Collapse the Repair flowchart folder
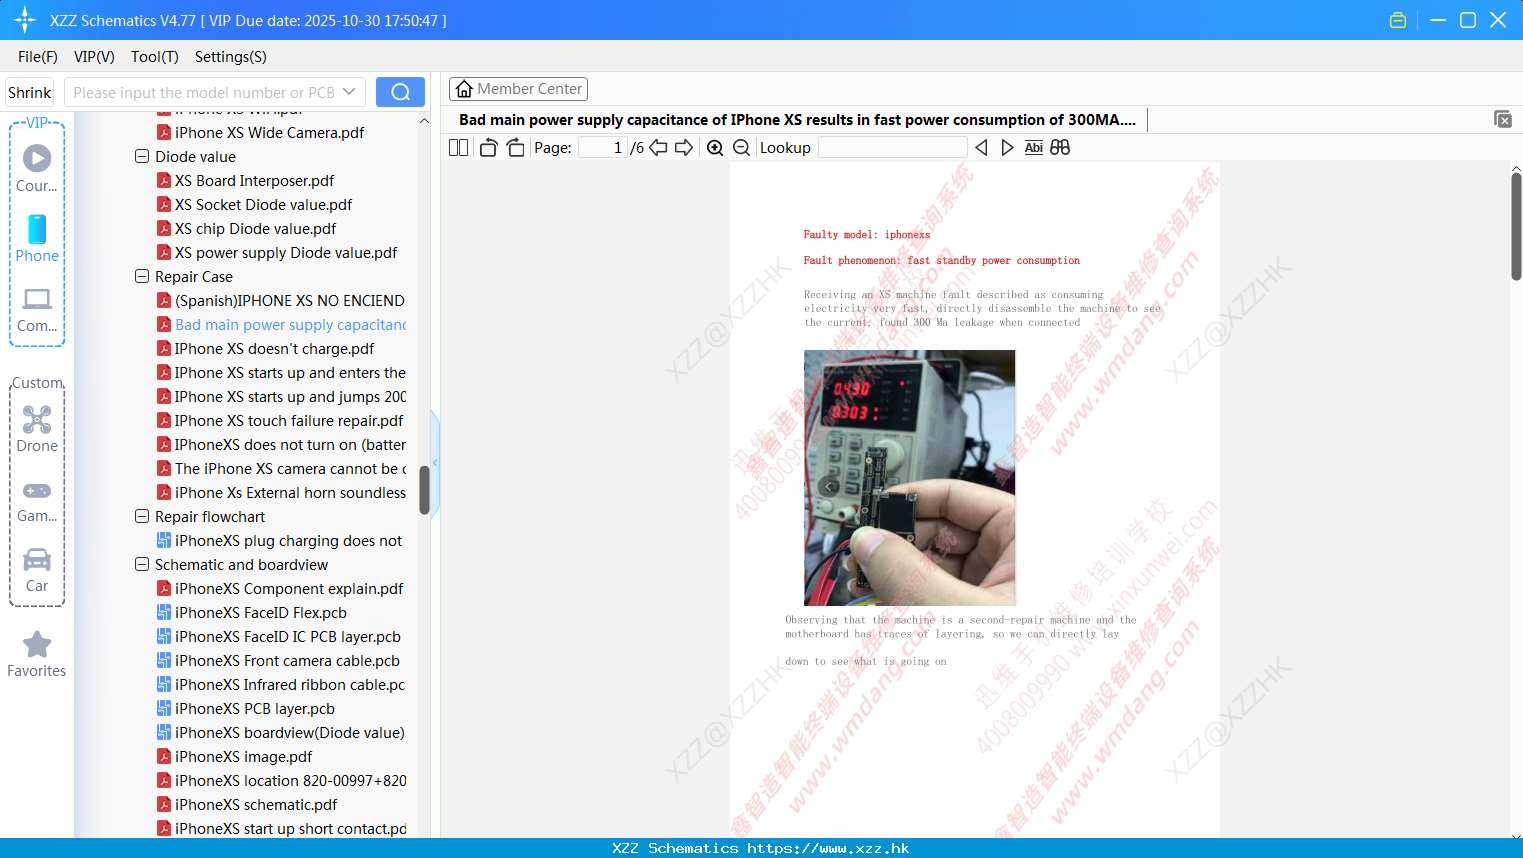The width and height of the screenshot is (1523, 858). (x=142, y=517)
